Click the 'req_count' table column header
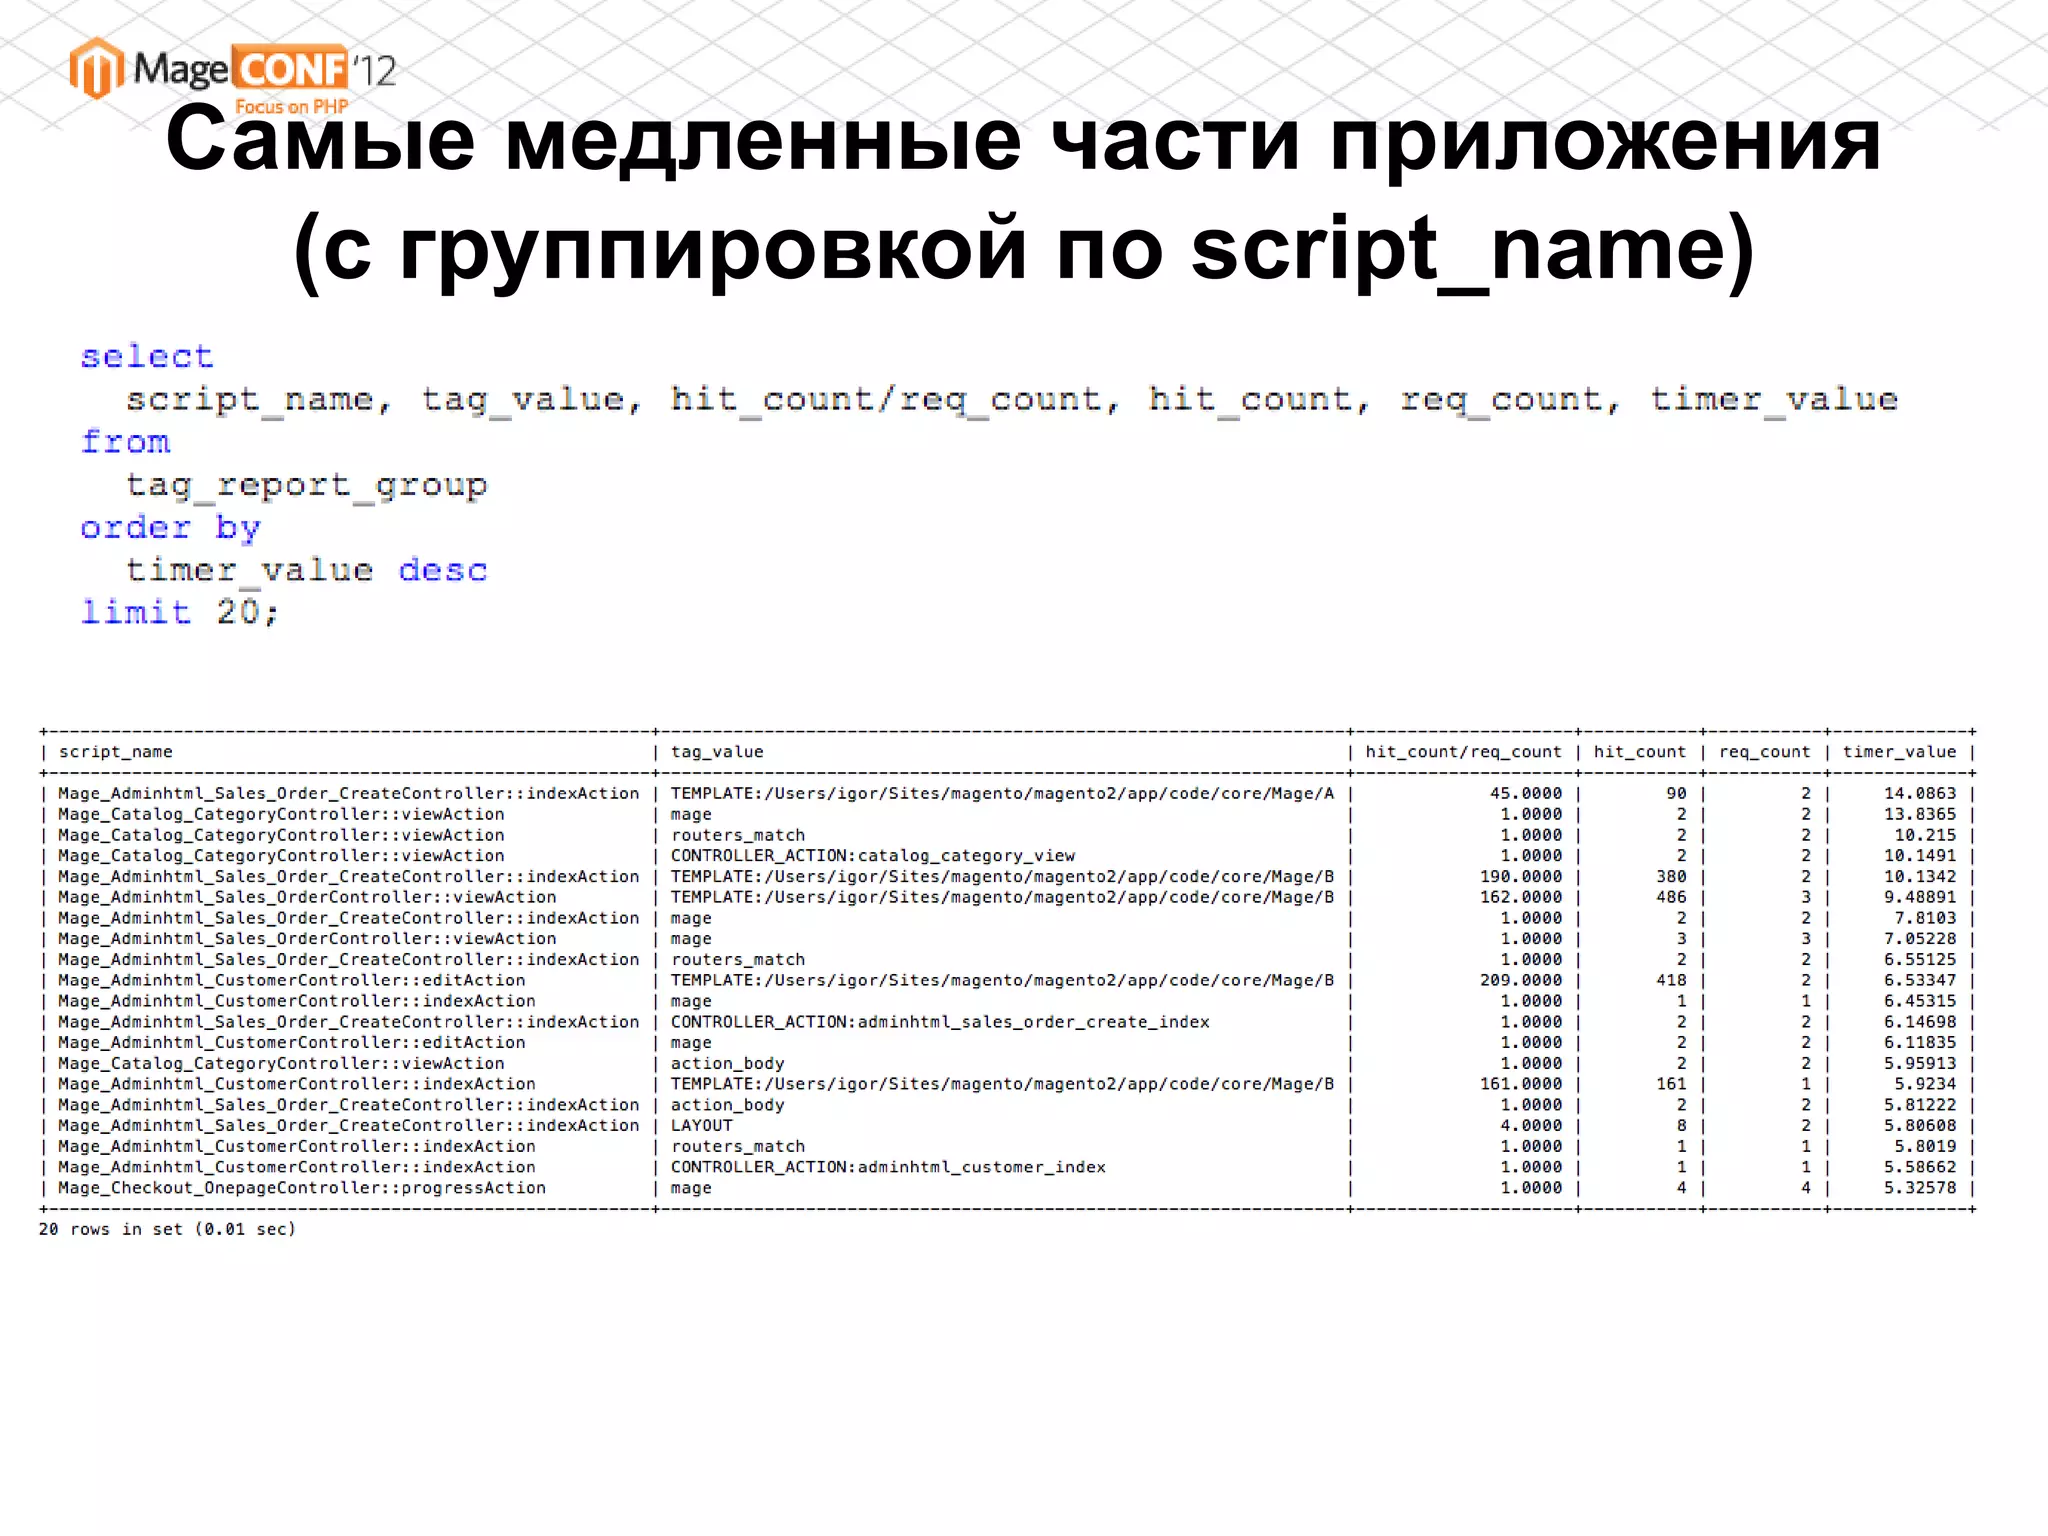Screen dimensions: 2048x1536 click(1764, 752)
